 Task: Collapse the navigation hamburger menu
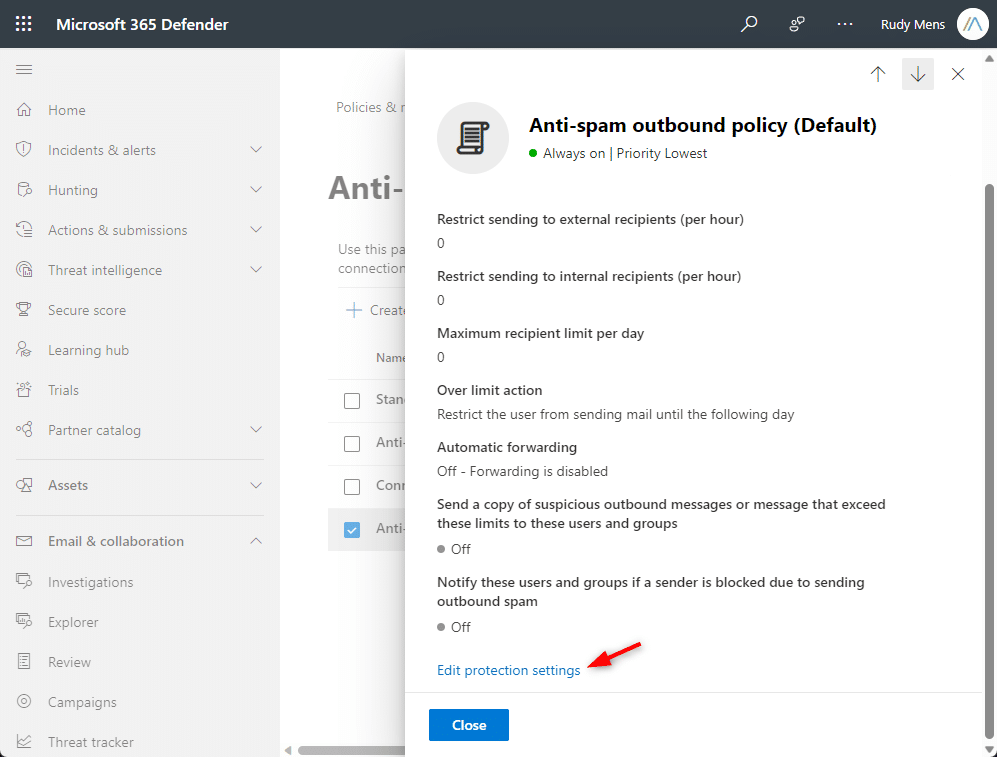click(24, 69)
